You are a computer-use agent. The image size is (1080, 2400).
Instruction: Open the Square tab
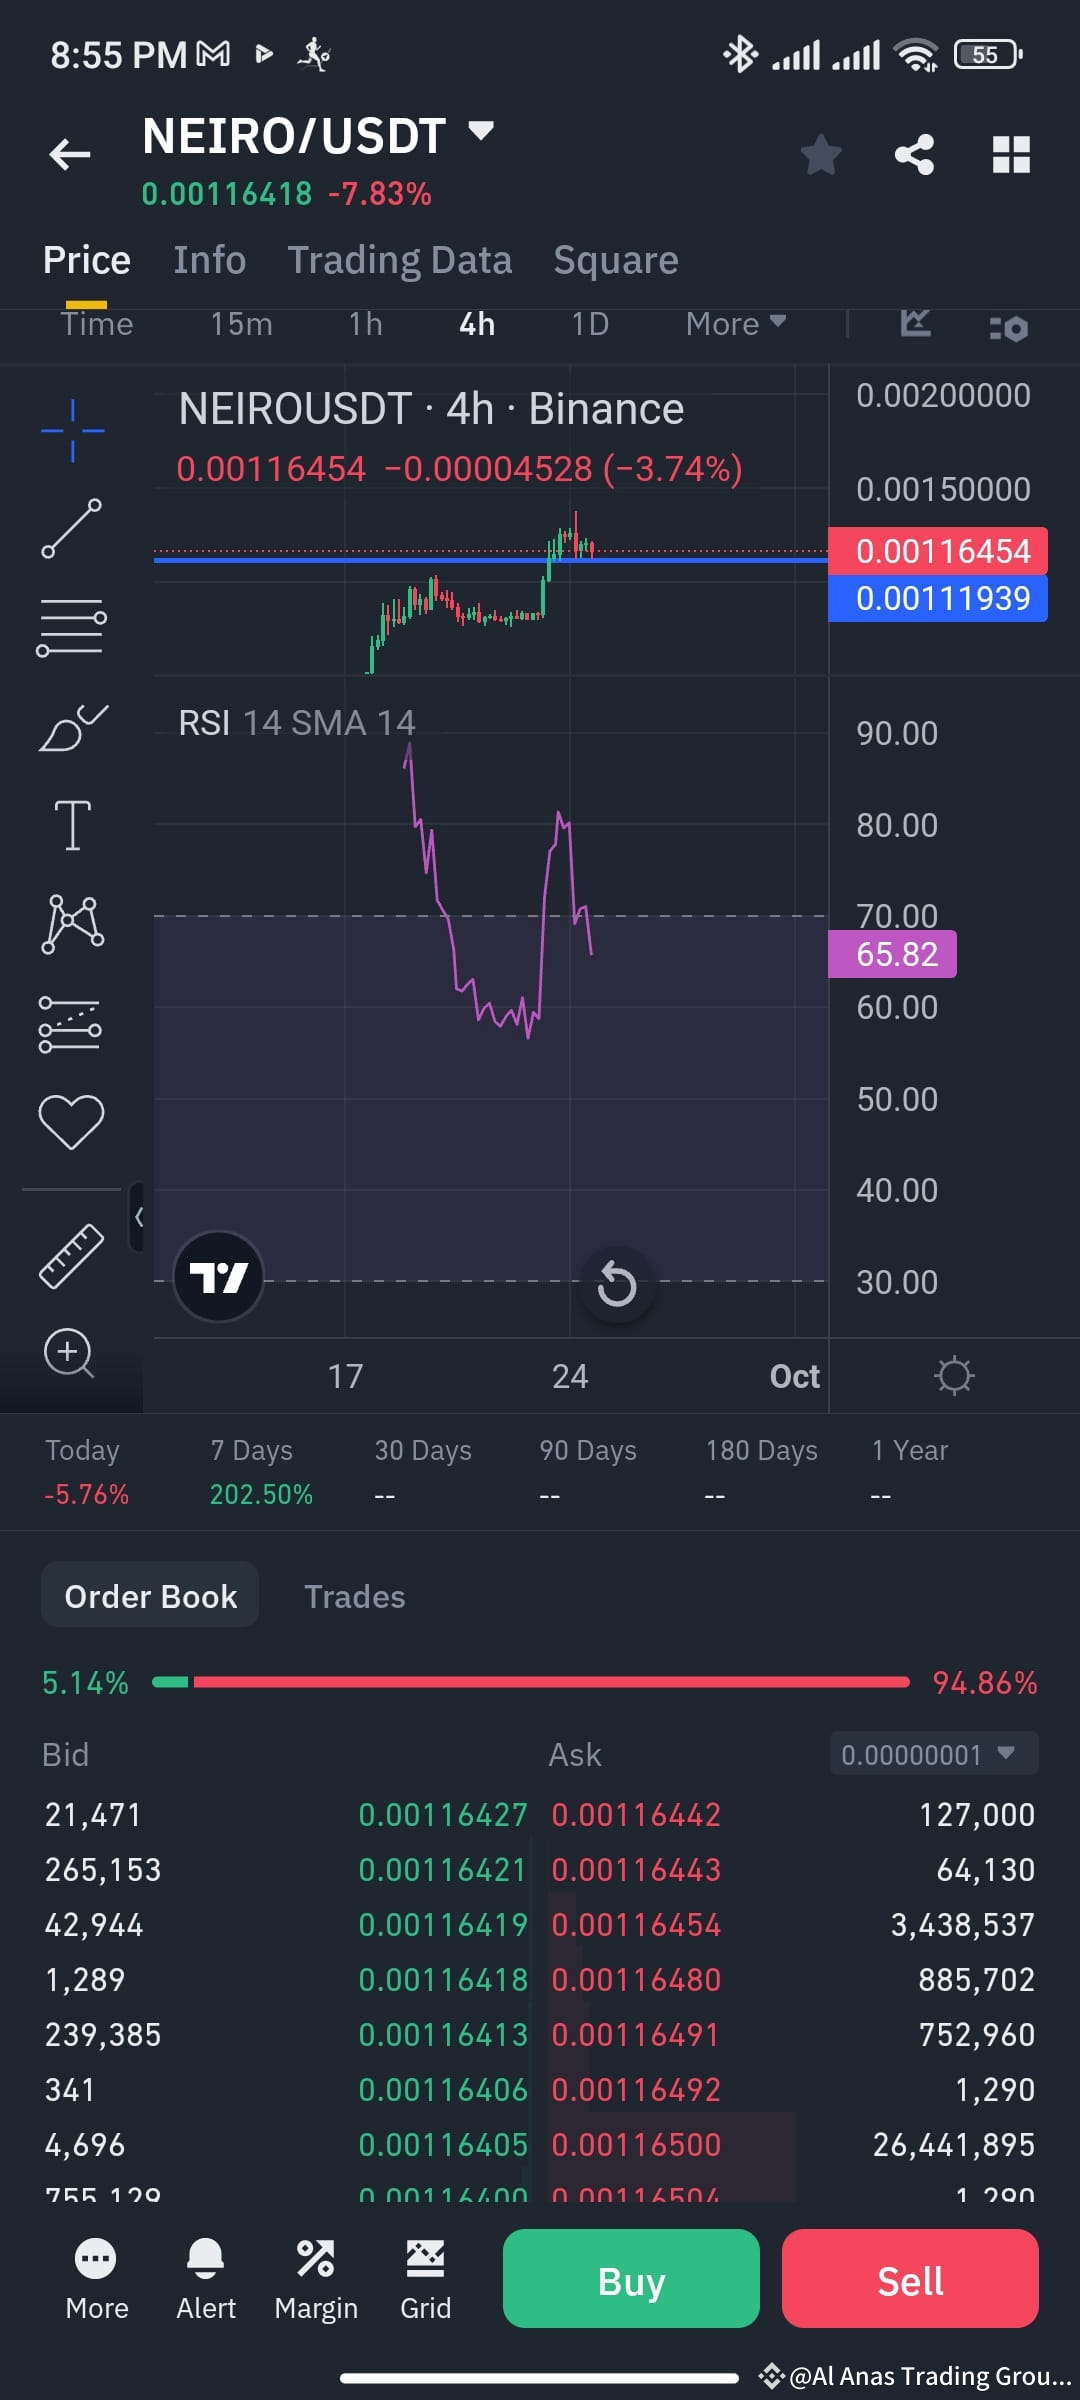pos(616,260)
